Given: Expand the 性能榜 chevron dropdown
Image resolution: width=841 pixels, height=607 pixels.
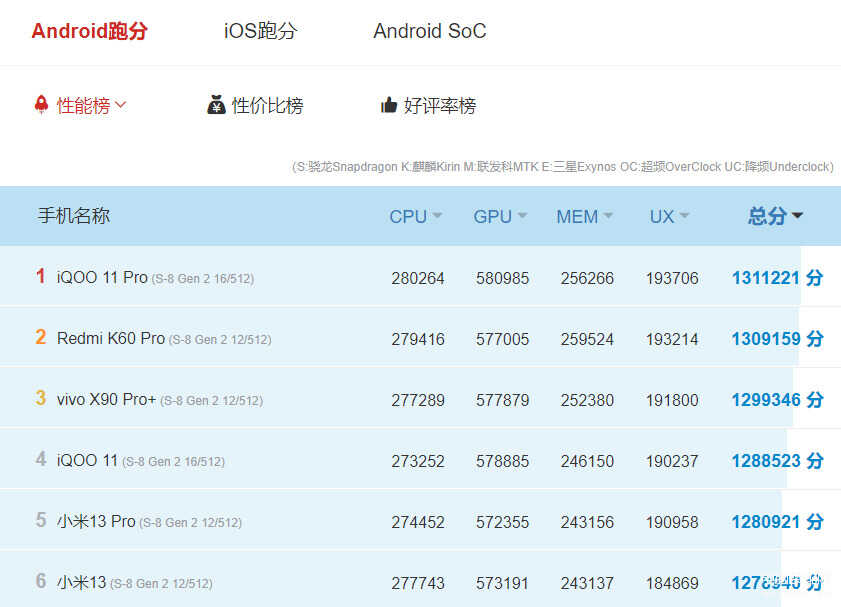Looking at the screenshot, I should point(121,104).
